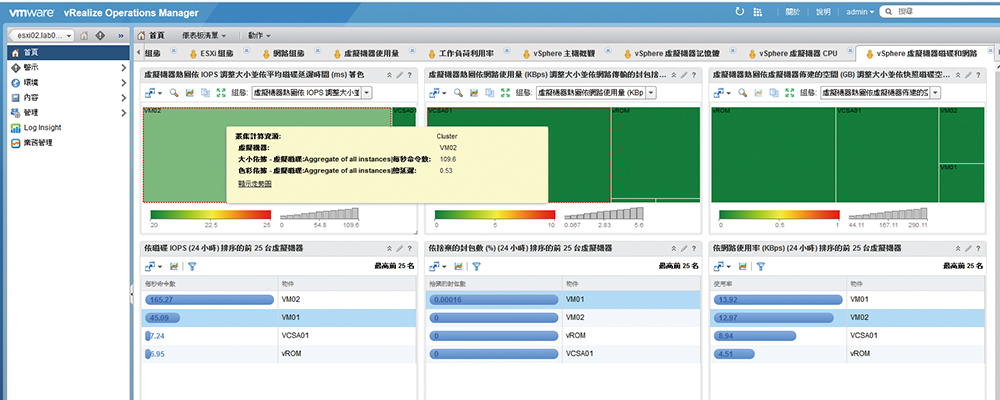This screenshot has width=1000, height=400.
Task: Click the green fit-to-view icon in the IOPS heatmap toolbar
Action: [x=221, y=93]
